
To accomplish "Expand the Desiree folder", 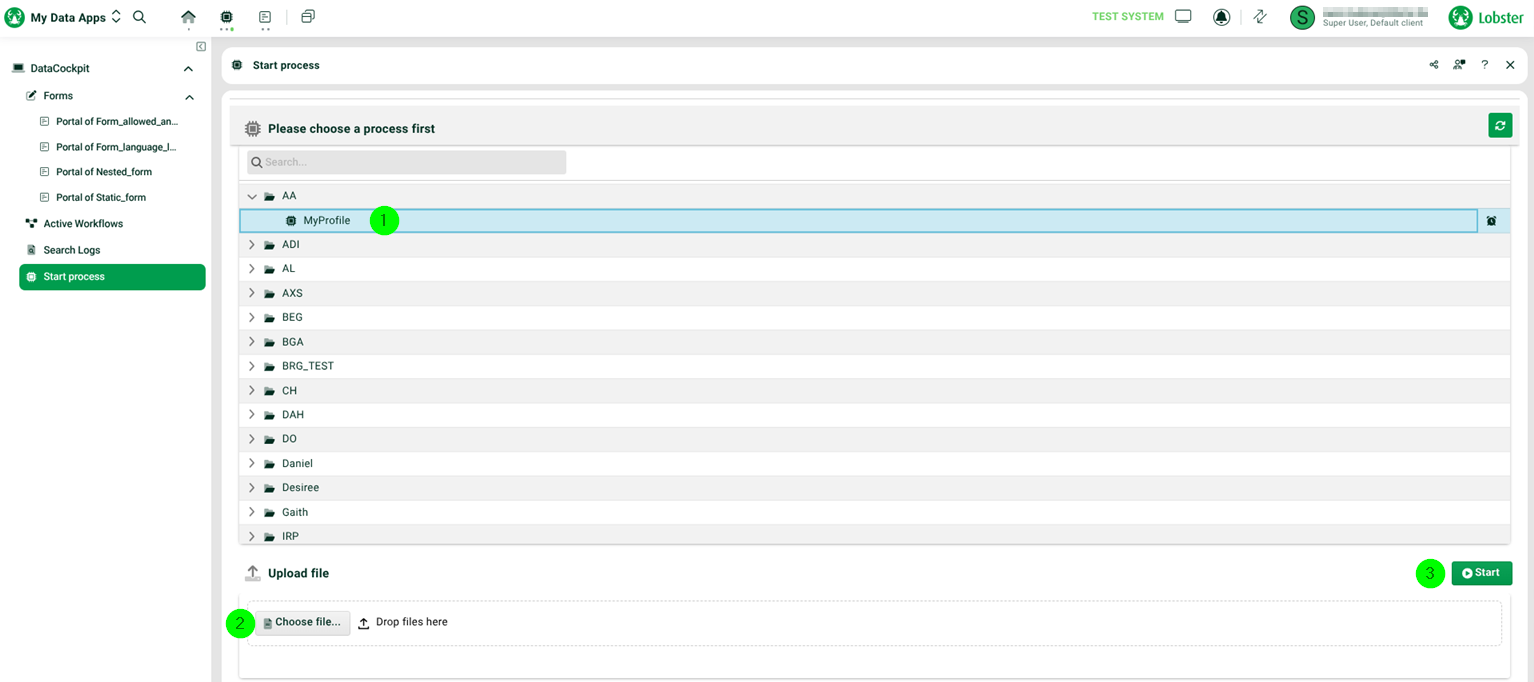I will (x=252, y=488).
